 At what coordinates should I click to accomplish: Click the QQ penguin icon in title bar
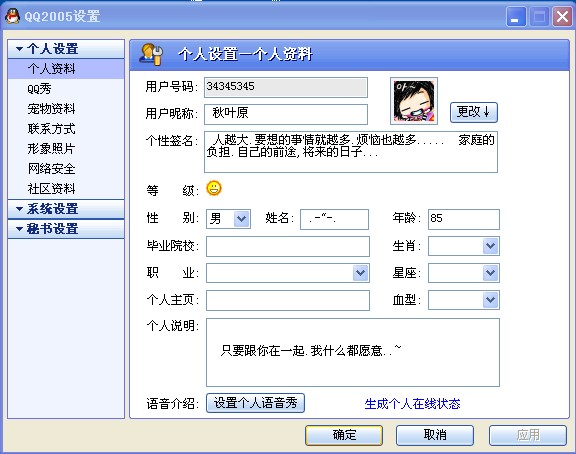(x=12, y=16)
